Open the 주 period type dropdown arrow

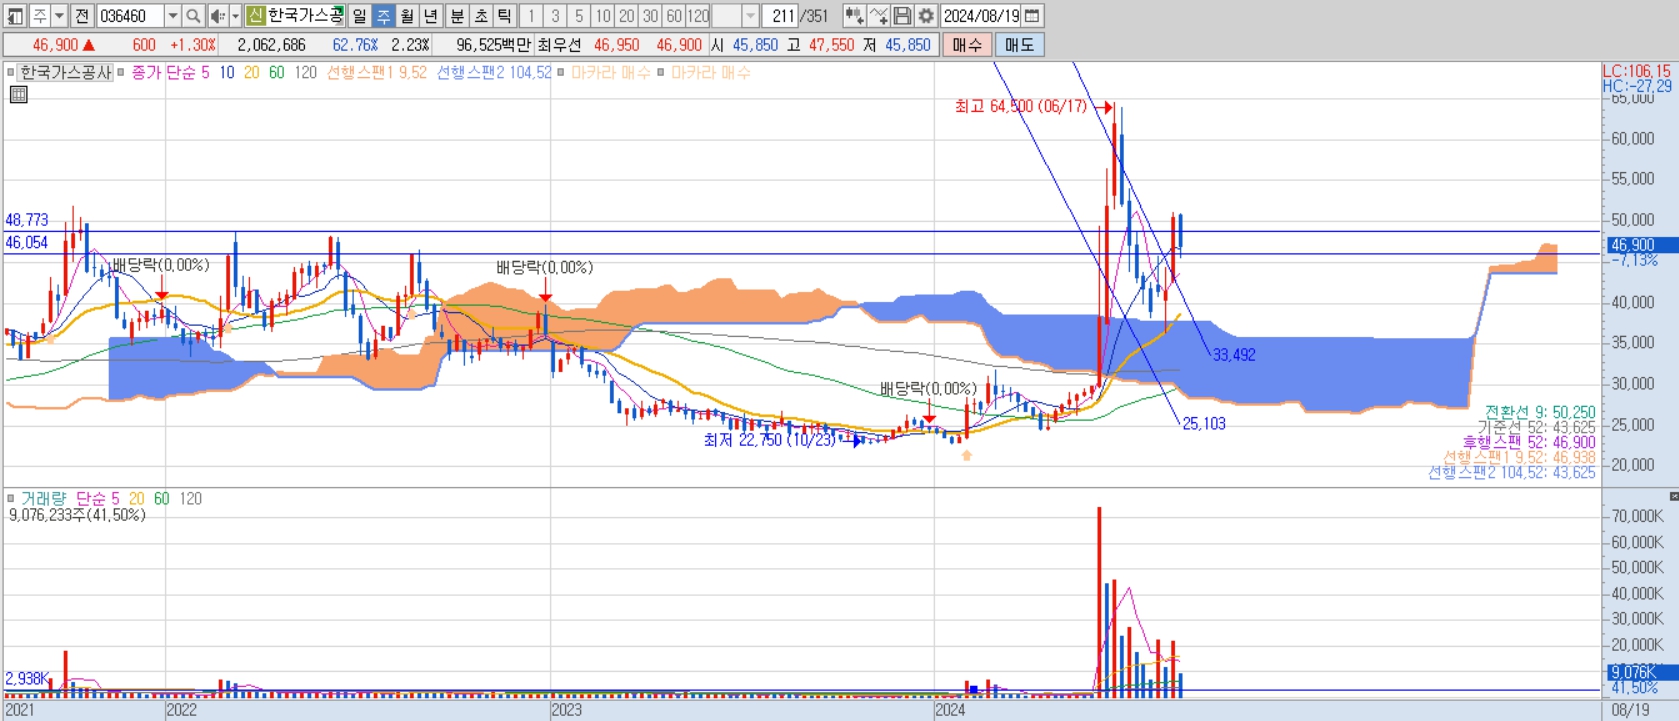(59, 16)
